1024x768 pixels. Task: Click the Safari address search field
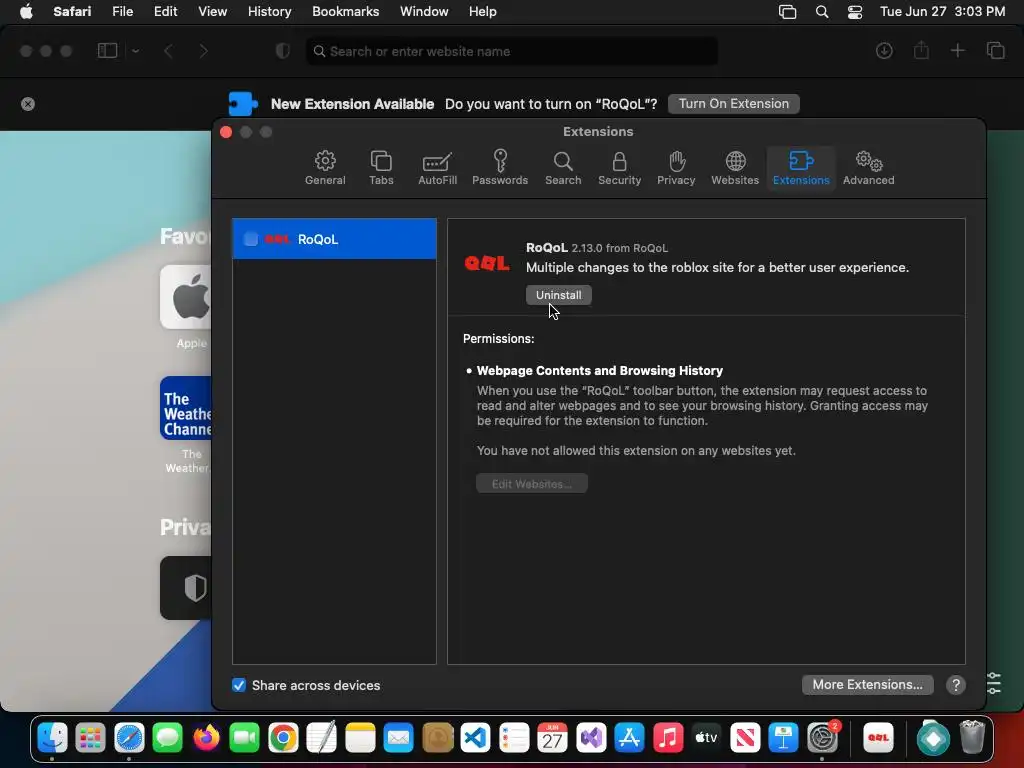(512, 51)
